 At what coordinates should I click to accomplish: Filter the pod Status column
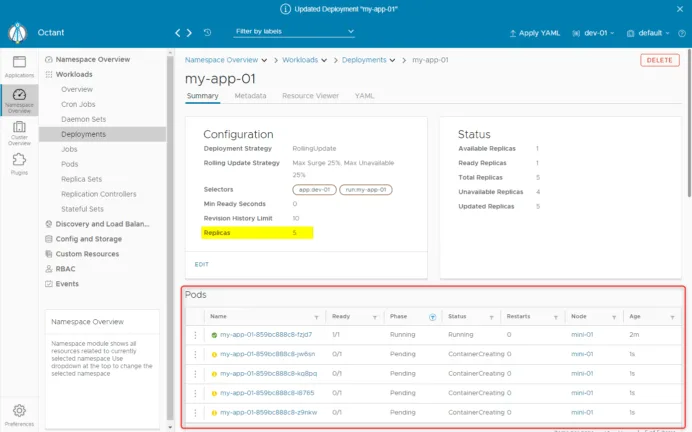(x=491, y=317)
